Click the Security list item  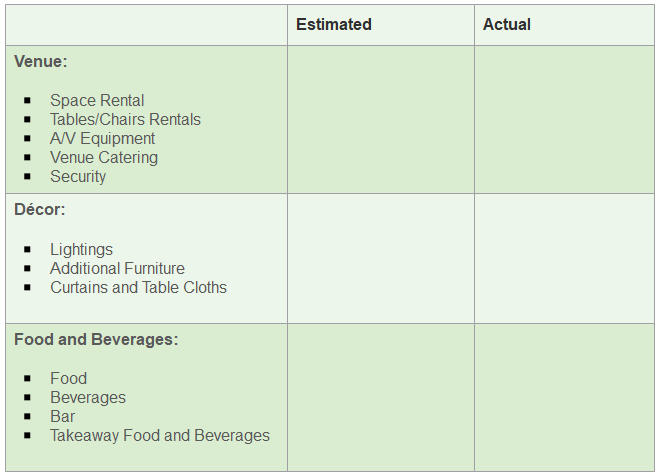(78, 176)
